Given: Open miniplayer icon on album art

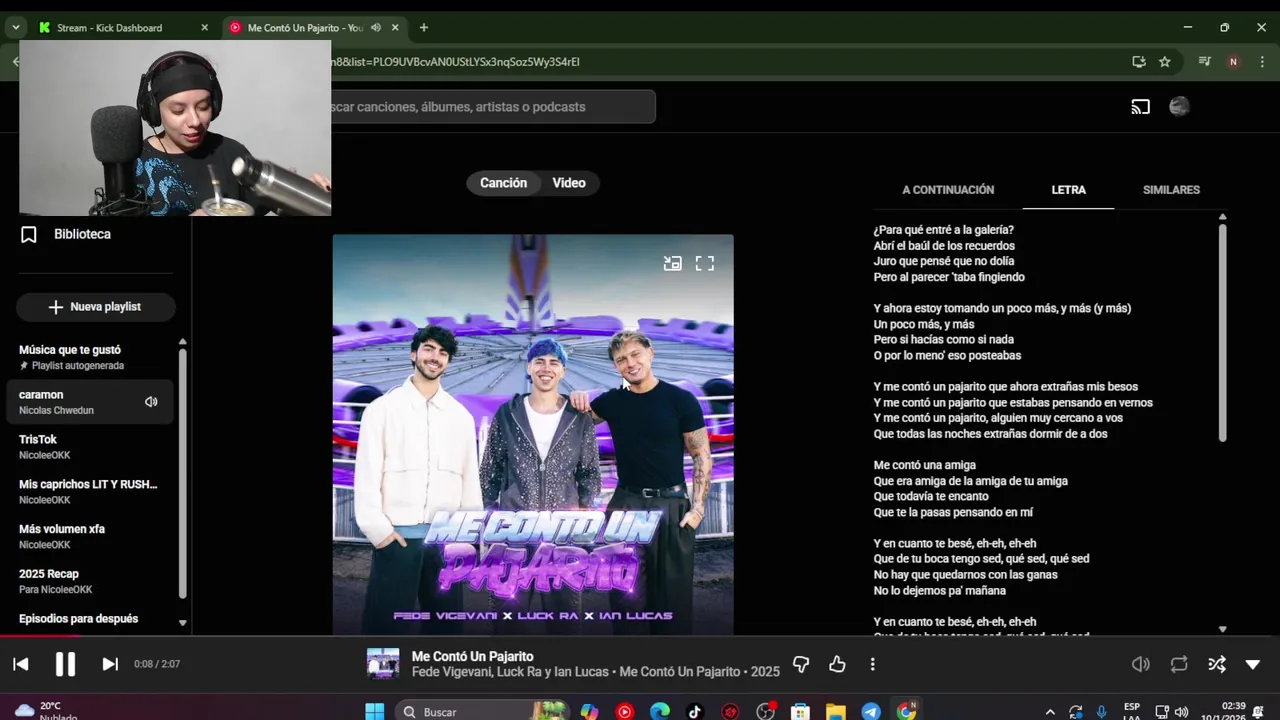Looking at the screenshot, I should (x=673, y=264).
